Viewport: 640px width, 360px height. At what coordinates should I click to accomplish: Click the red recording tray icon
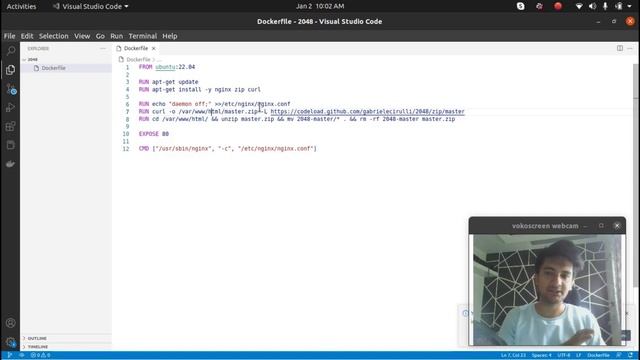click(x=558, y=6)
